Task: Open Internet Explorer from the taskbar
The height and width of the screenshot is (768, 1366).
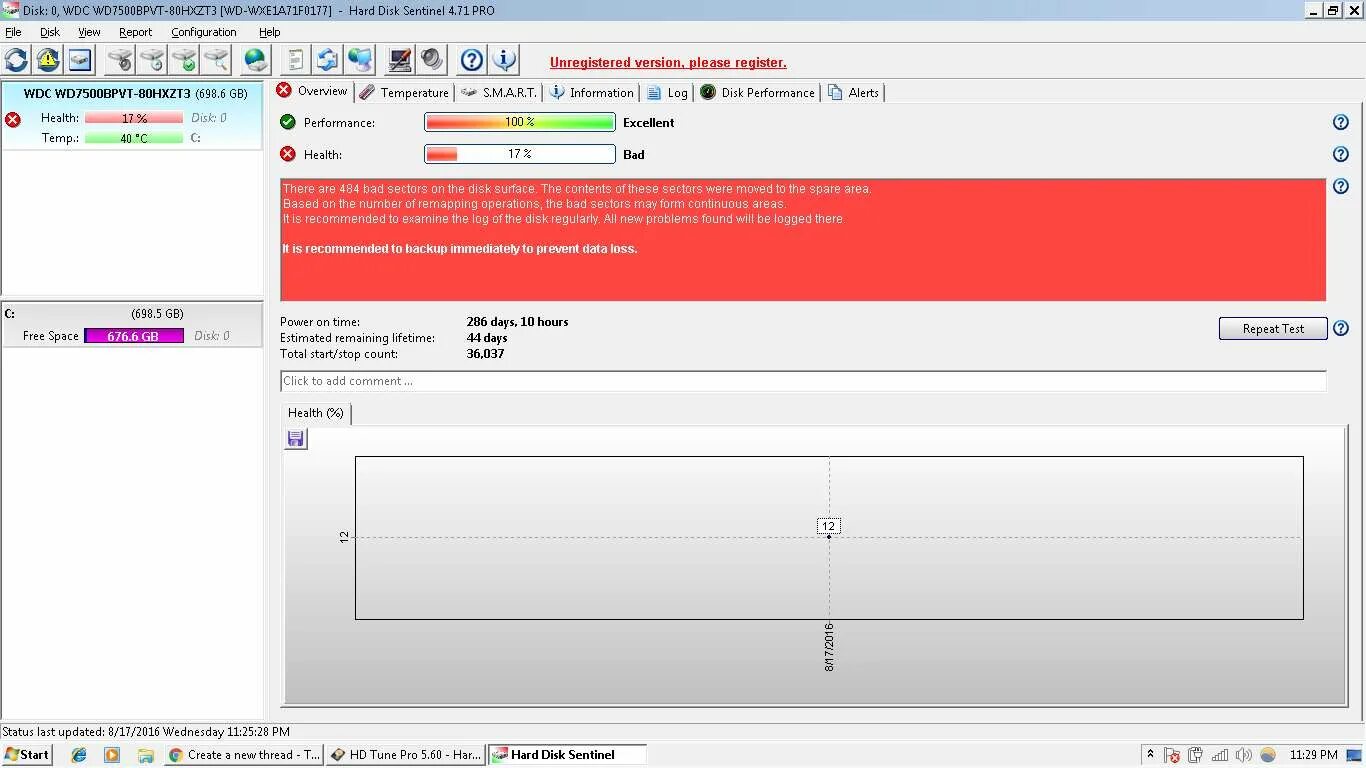Action: (x=79, y=755)
